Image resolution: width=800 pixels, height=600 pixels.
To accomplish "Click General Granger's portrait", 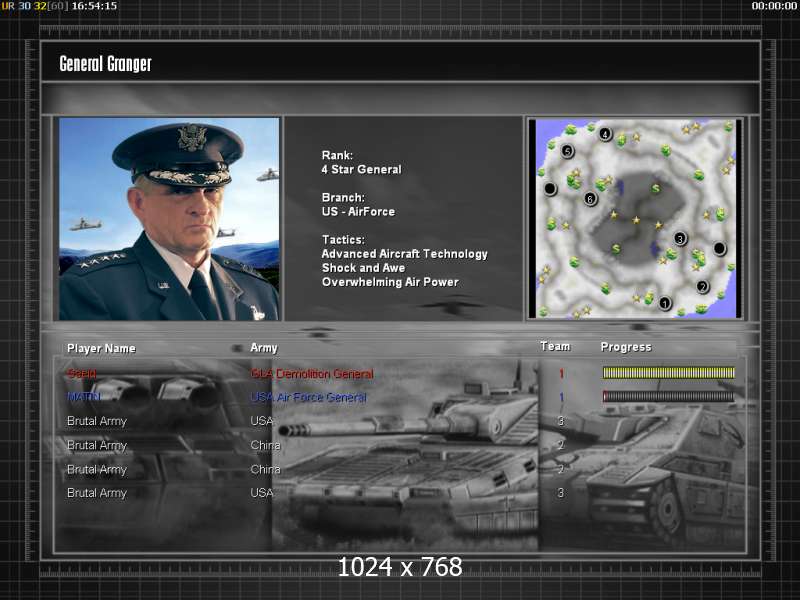I will [169, 219].
